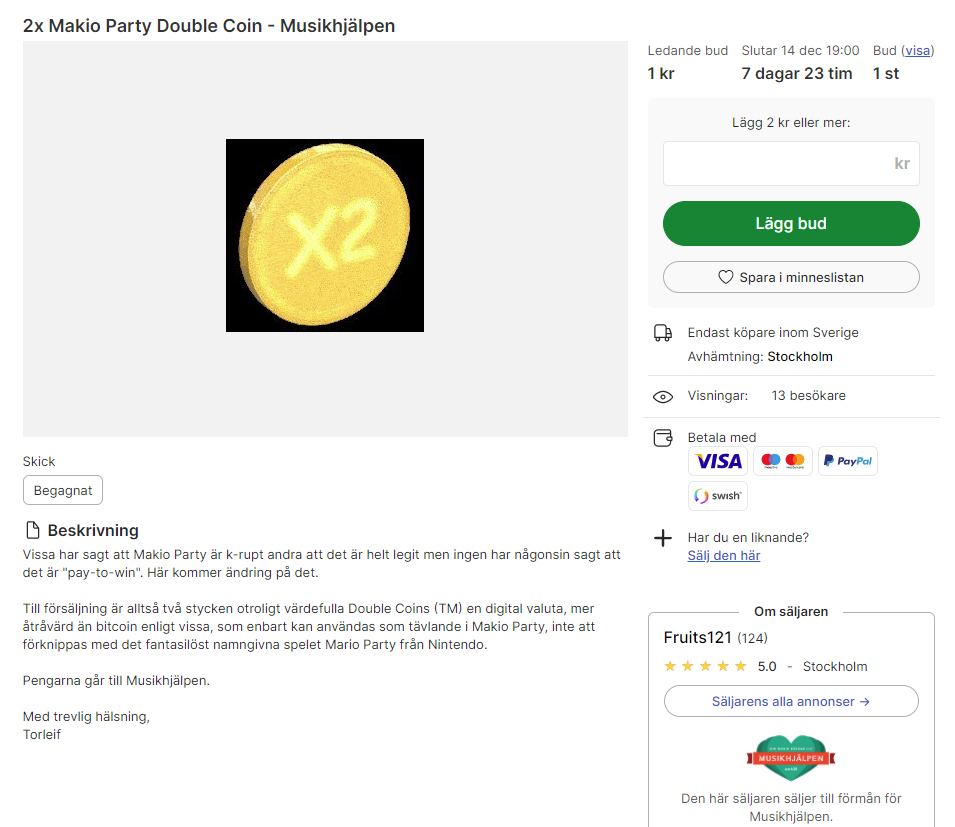Click the Begagnat condition tag
Viewport: 955px width, 827px height.
[63, 490]
